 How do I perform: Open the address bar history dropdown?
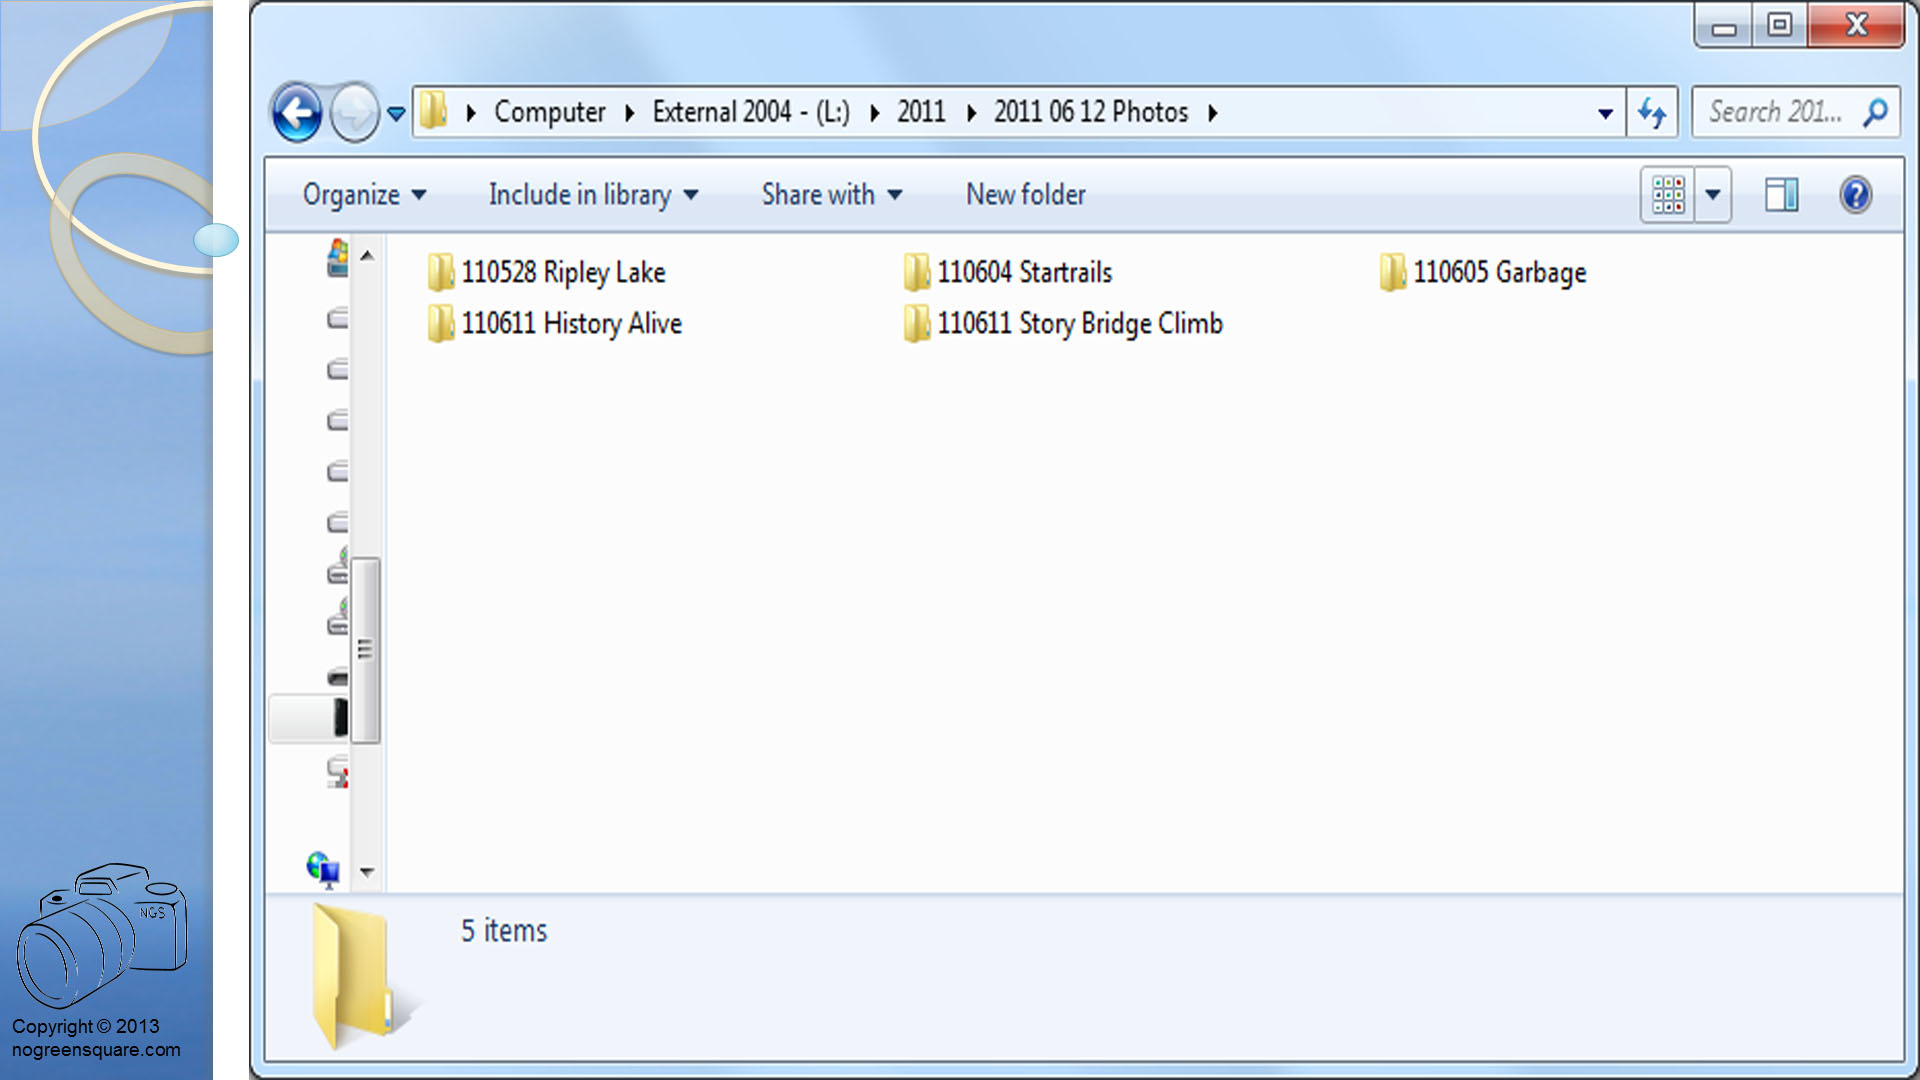coord(1605,114)
